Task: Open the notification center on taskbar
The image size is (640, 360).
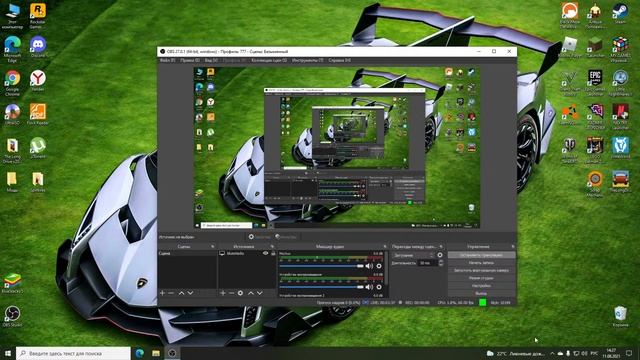Action: tap(629, 353)
